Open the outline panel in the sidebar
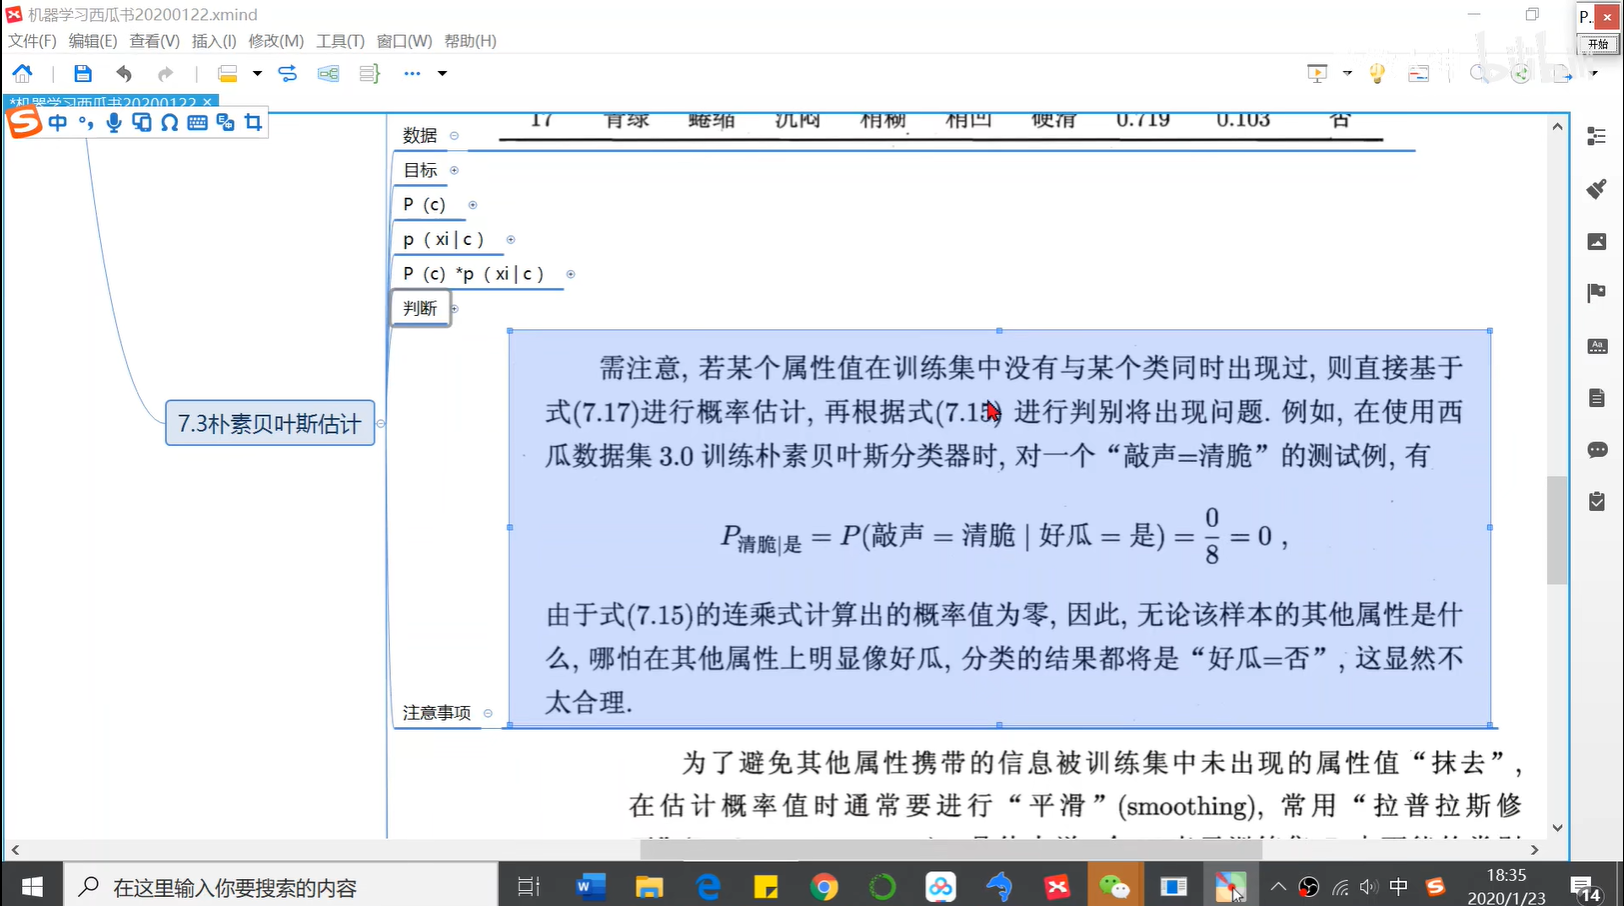The width and height of the screenshot is (1624, 906). (x=1597, y=136)
